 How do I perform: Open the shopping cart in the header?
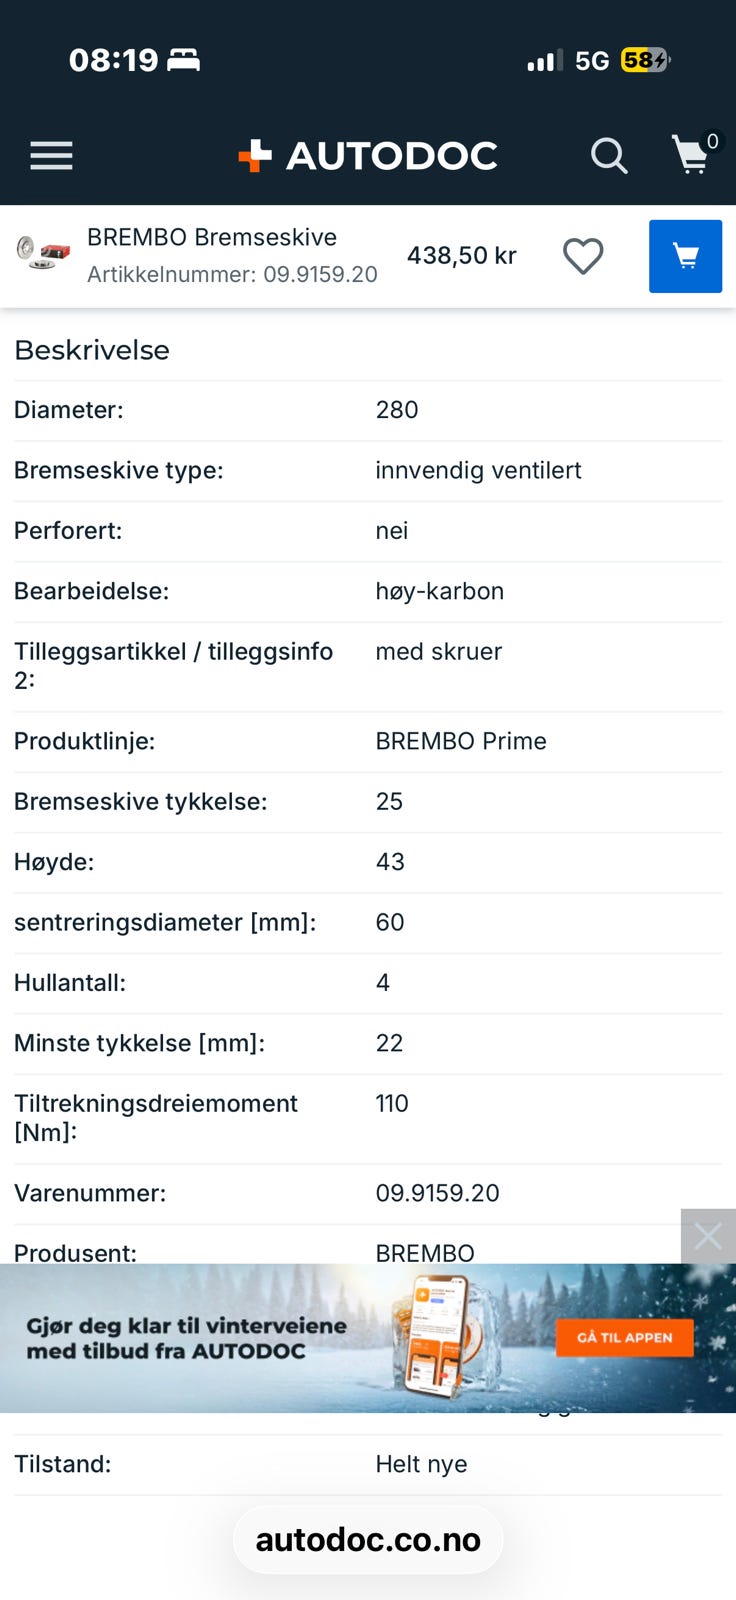click(x=692, y=155)
